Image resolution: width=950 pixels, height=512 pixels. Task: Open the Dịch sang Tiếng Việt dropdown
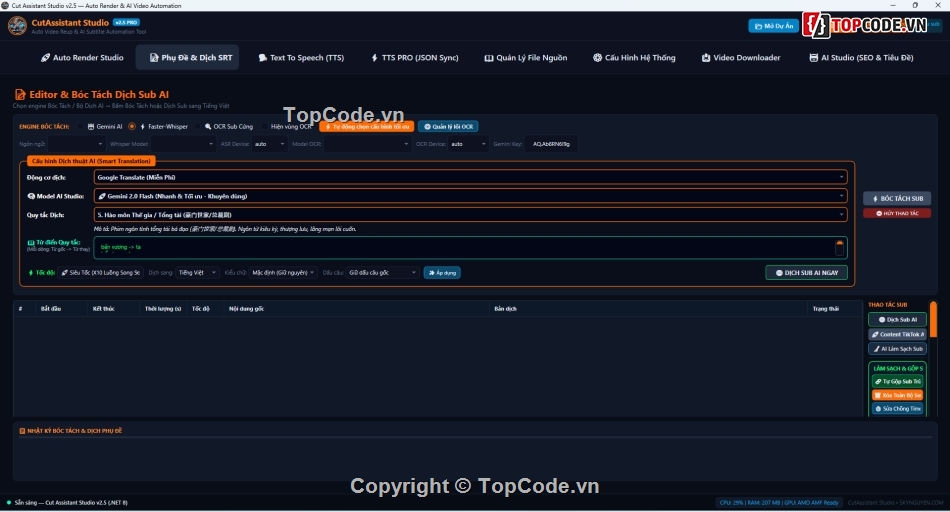tap(197, 273)
